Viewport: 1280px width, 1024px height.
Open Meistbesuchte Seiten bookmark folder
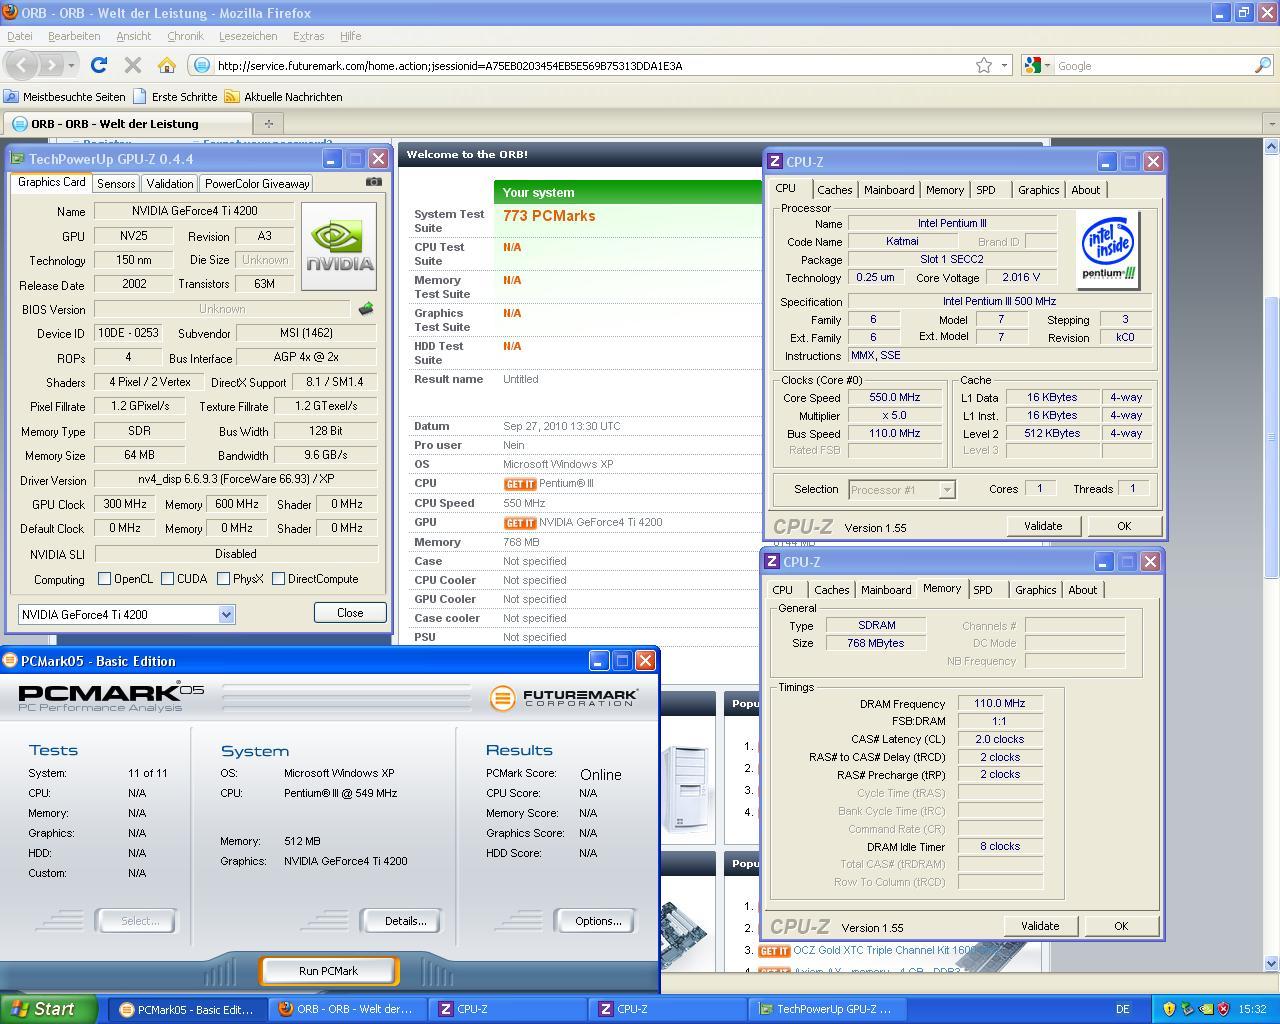tap(65, 97)
